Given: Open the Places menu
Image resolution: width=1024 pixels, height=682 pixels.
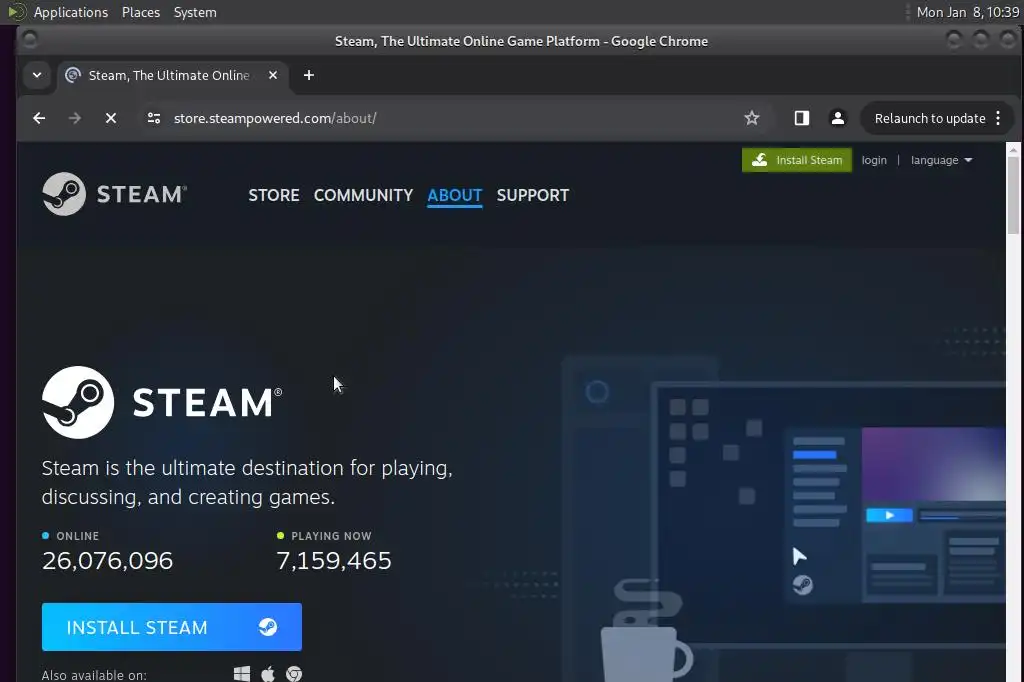Looking at the screenshot, I should (x=141, y=12).
